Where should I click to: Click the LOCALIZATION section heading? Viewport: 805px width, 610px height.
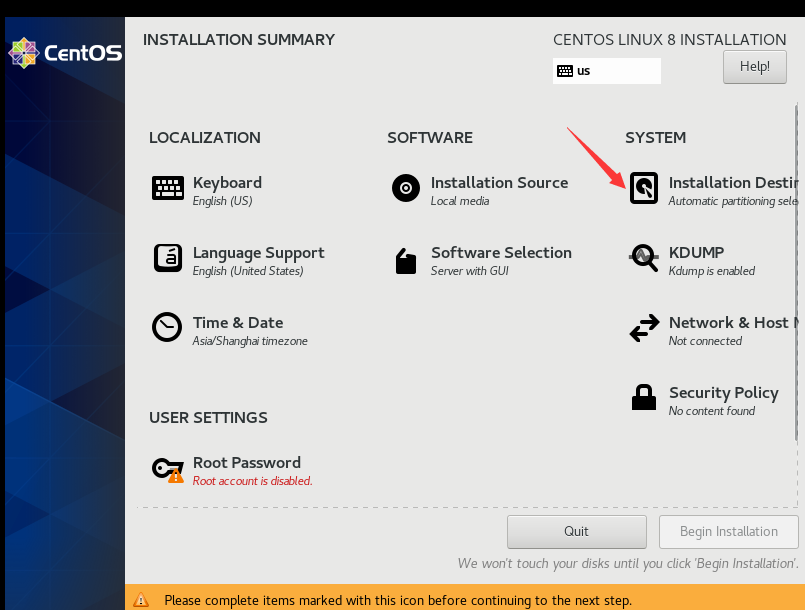[205, 138]
